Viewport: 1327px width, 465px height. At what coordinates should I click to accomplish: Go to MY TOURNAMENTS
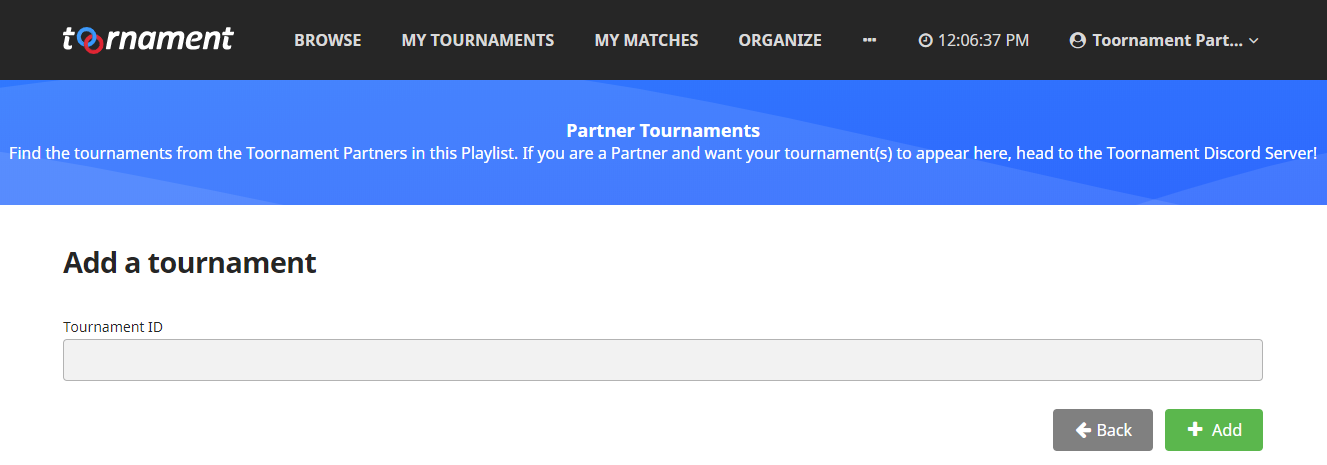coord(478,40)
